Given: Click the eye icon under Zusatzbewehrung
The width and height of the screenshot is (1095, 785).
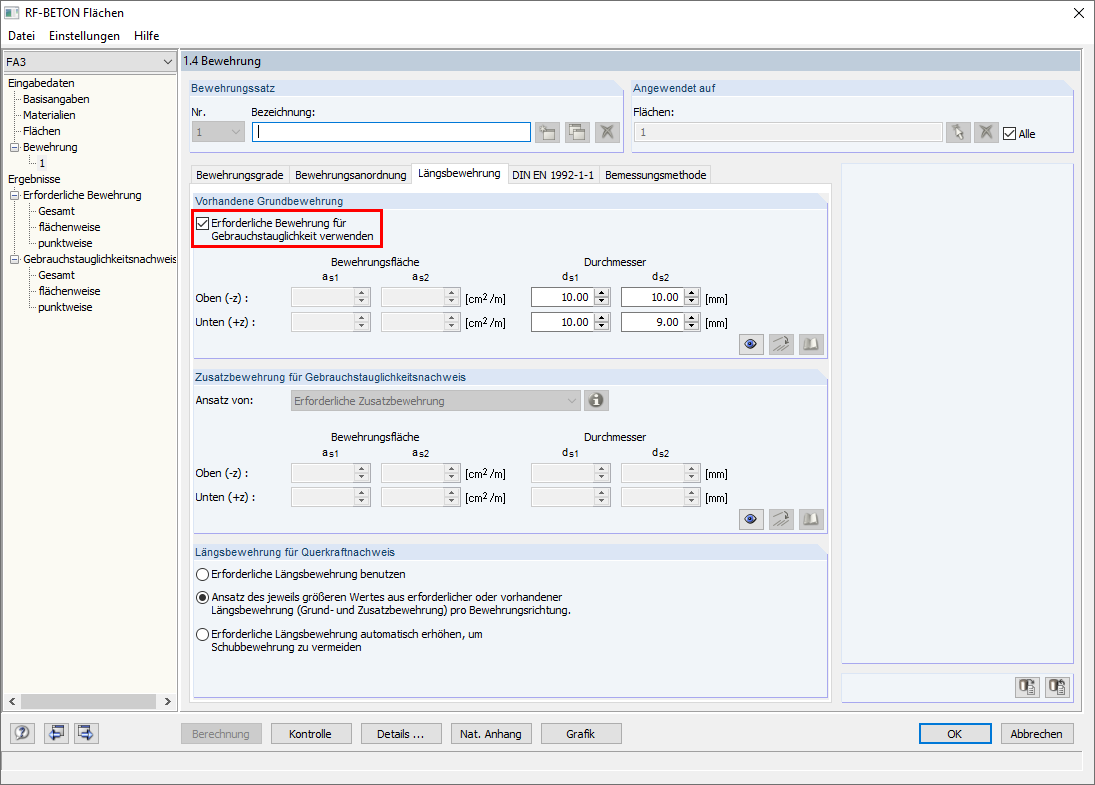Looking at the screenshot, I should tap(751, 520).
